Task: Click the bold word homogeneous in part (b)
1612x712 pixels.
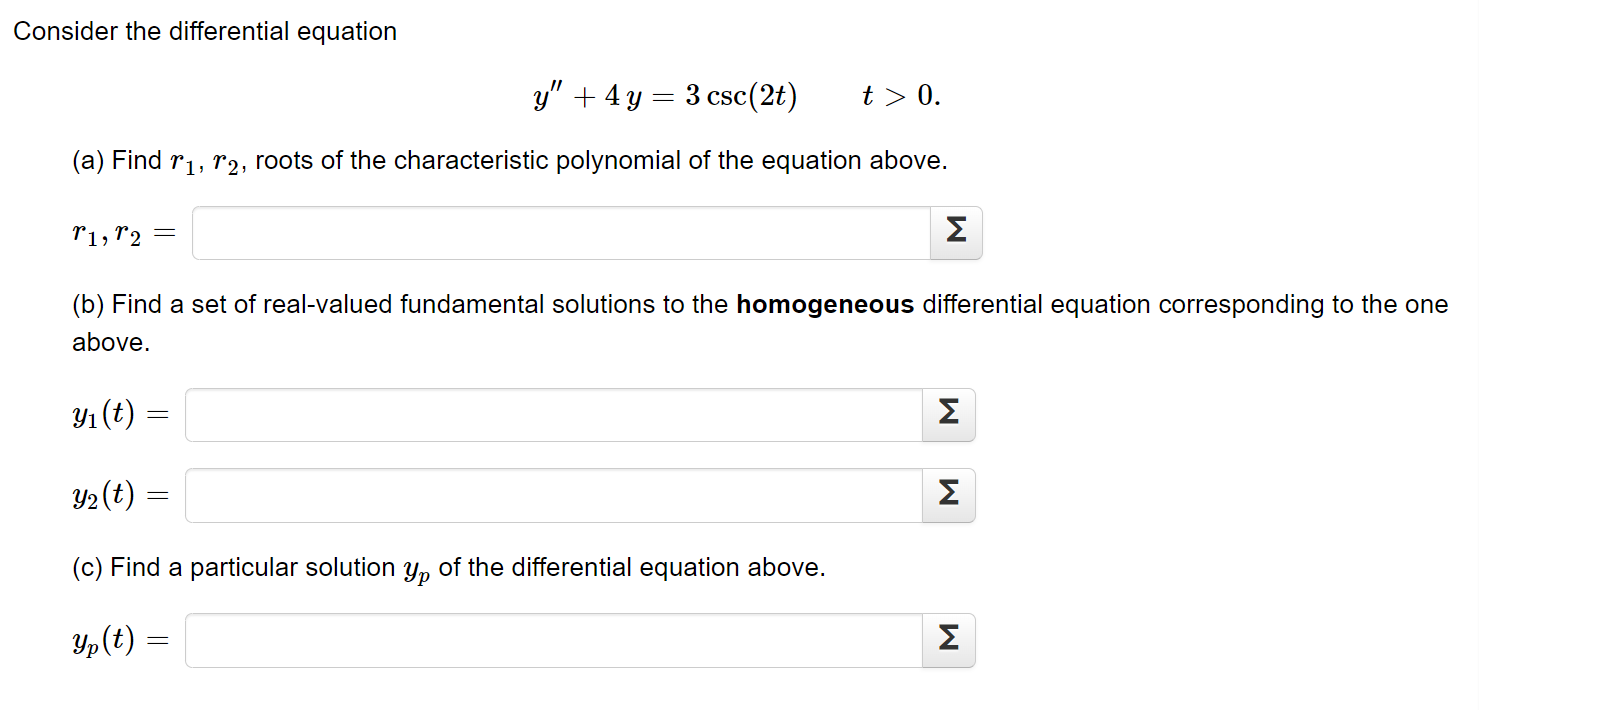Action: (825, 304)
